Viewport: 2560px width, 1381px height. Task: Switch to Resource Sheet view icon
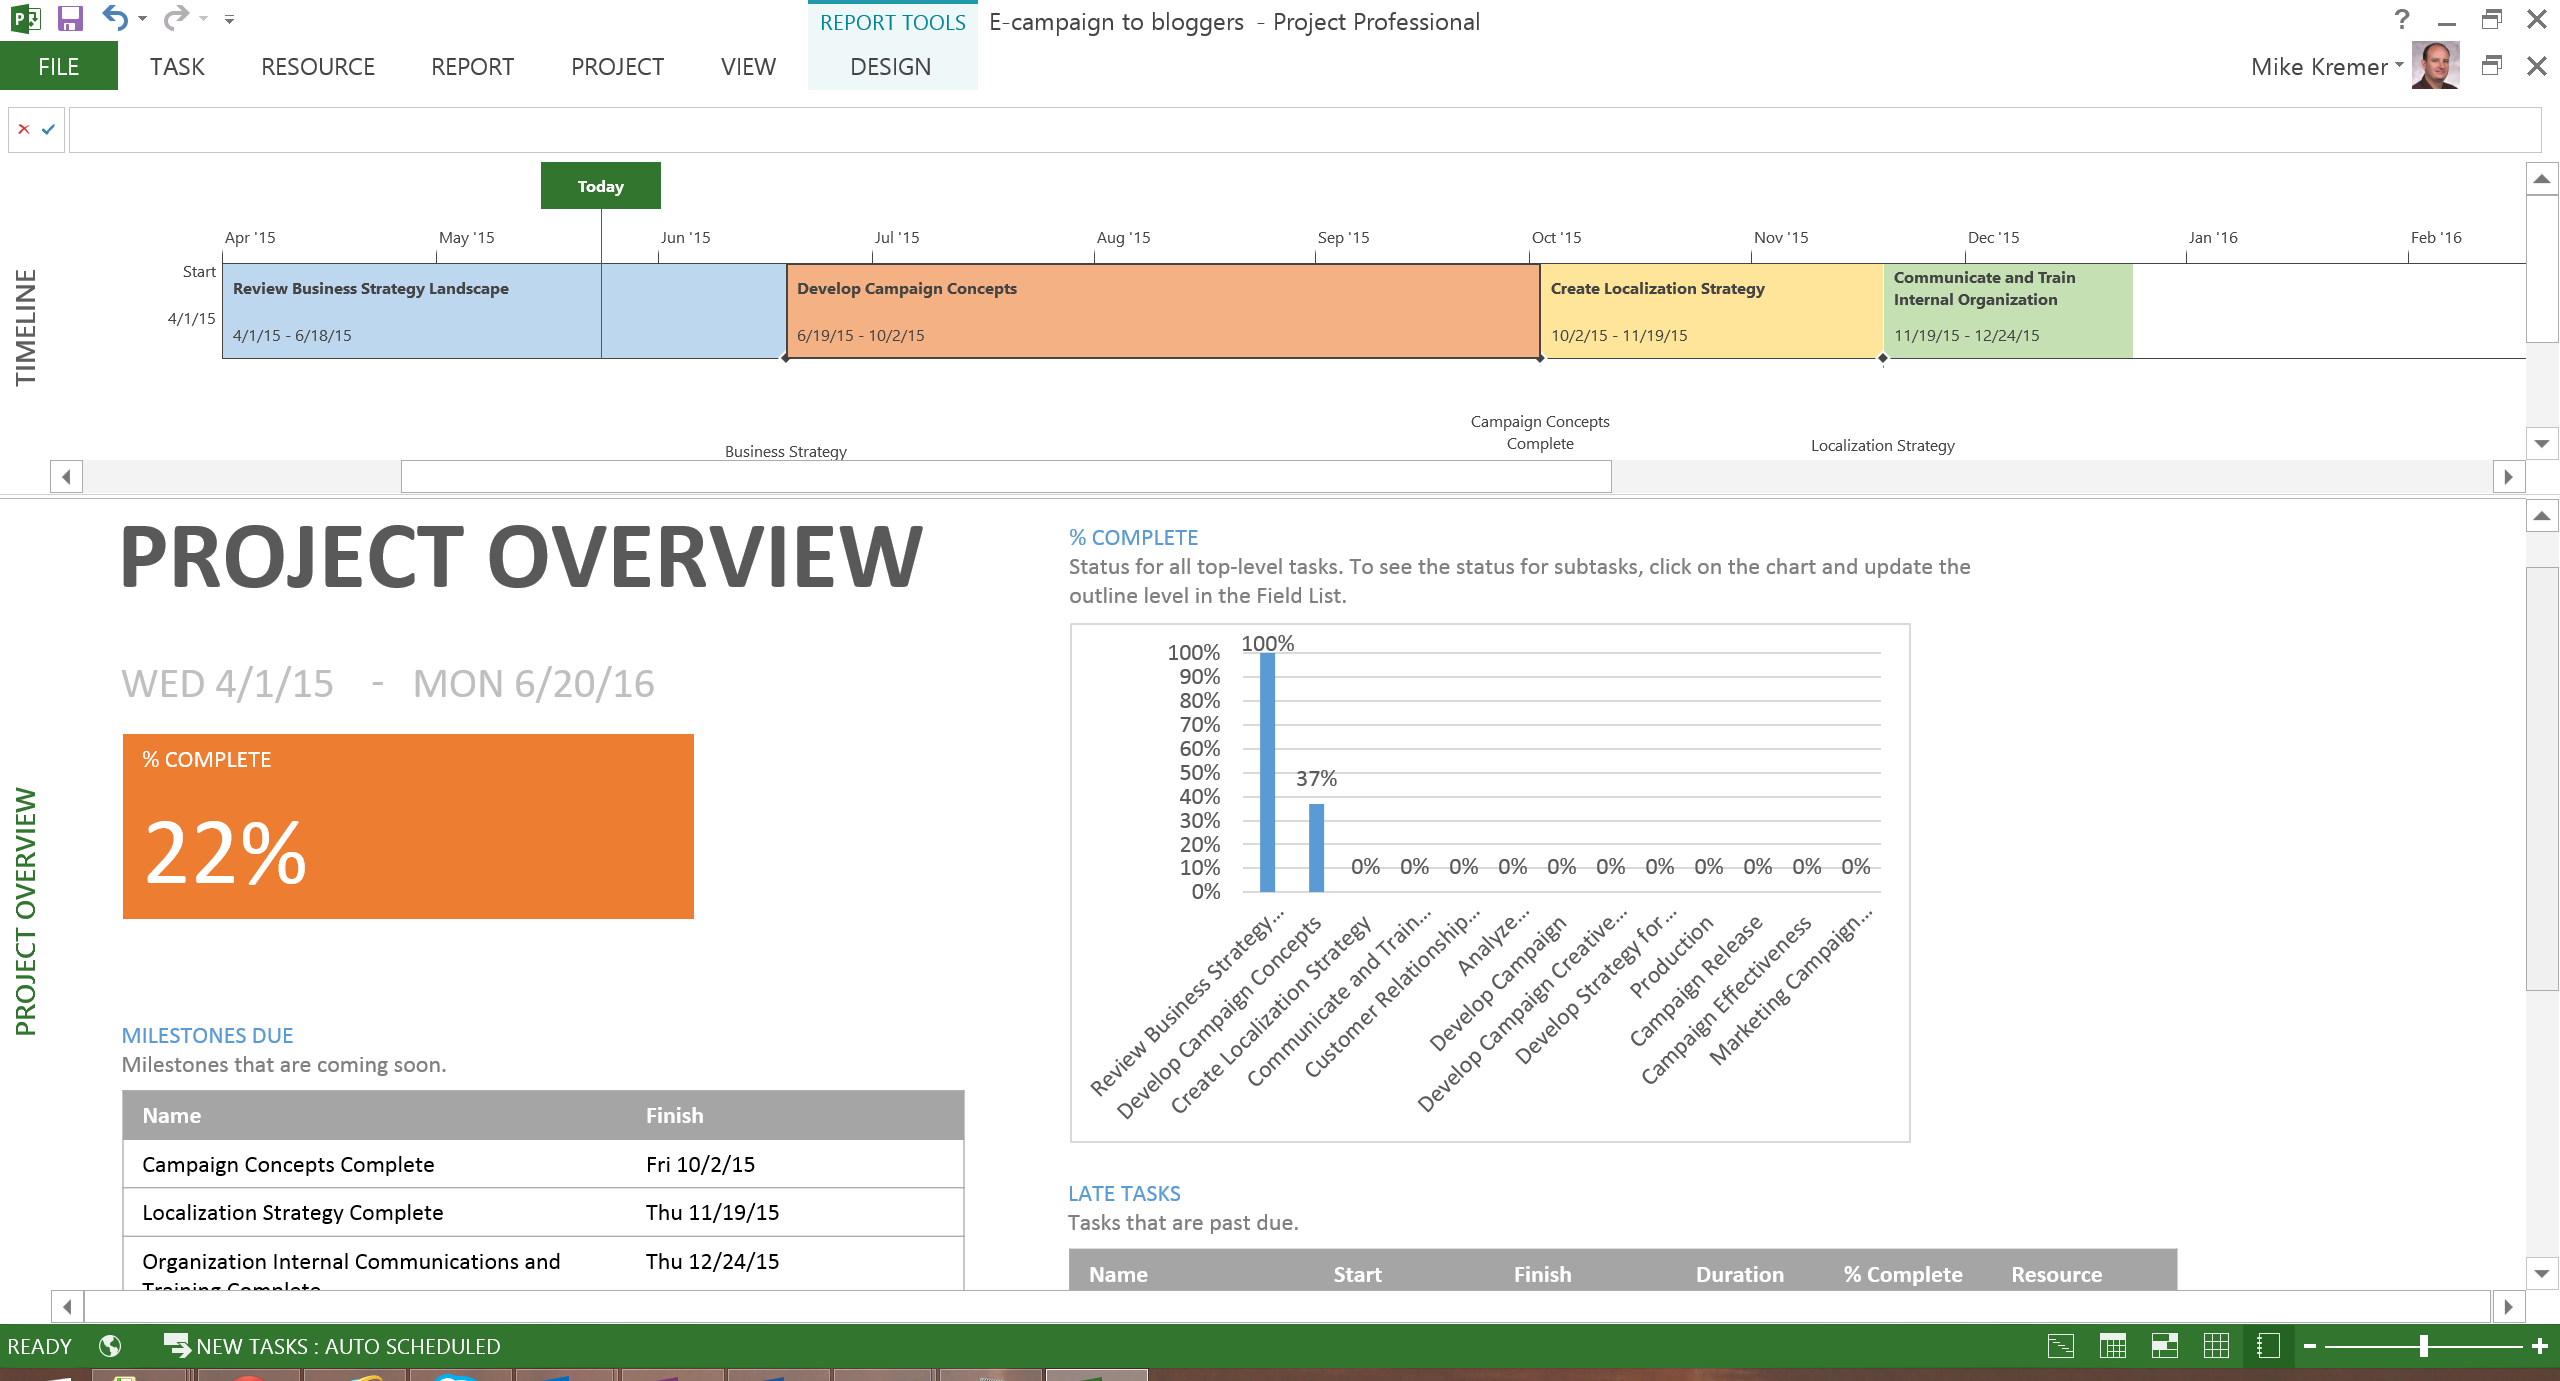coord(2217,1346)
